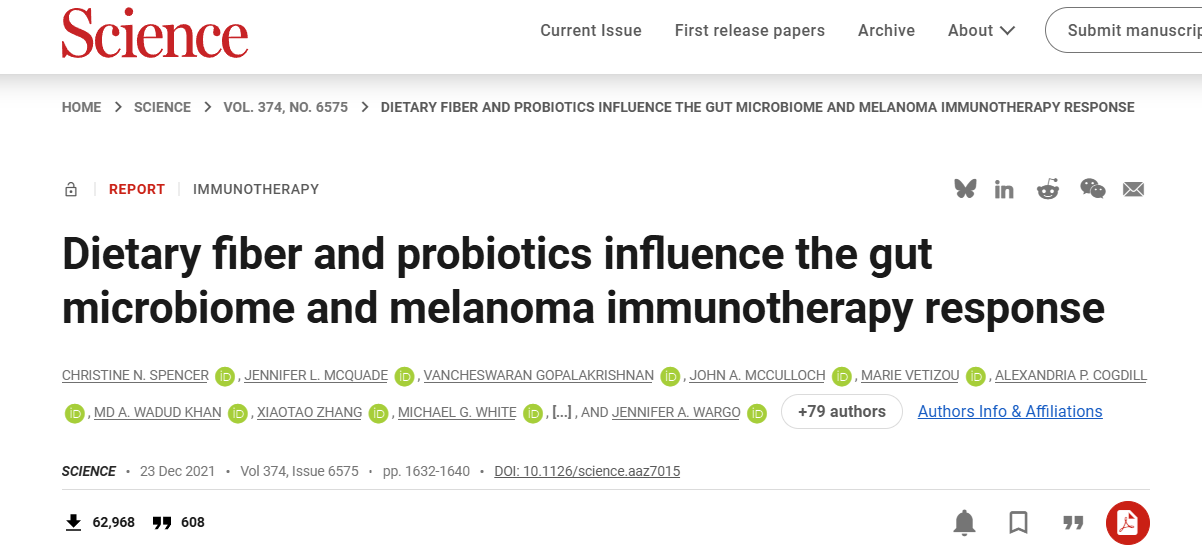
Task: Open the Archive menu item
Action: tap(886, 30)
